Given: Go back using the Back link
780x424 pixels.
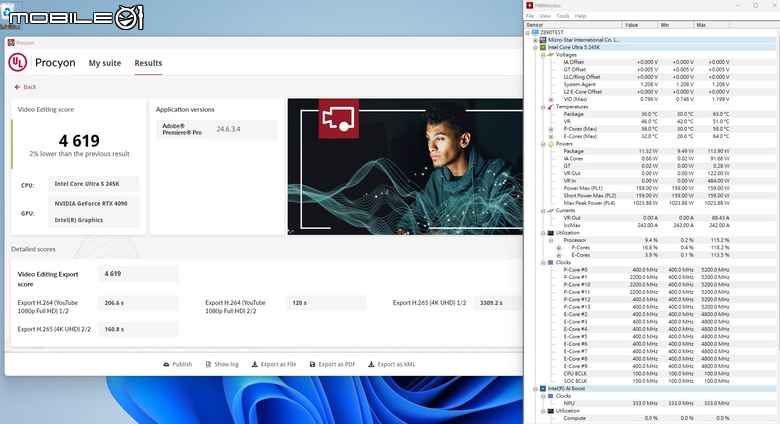Looking at the screenshot, I should tap(25, 87).
